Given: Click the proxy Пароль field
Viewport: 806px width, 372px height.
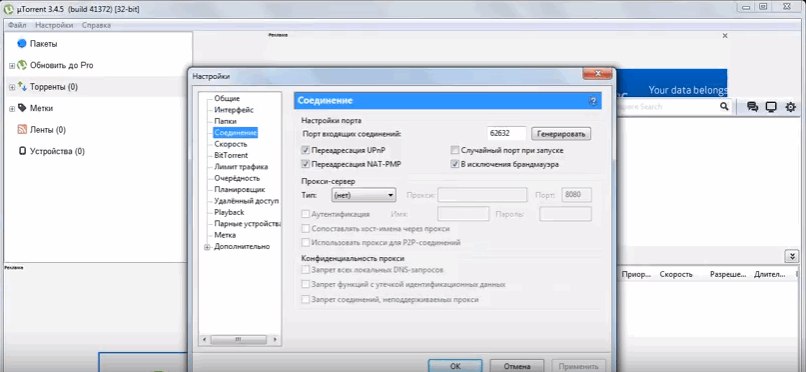Looking at the screenshot, I should pos(565,214).
